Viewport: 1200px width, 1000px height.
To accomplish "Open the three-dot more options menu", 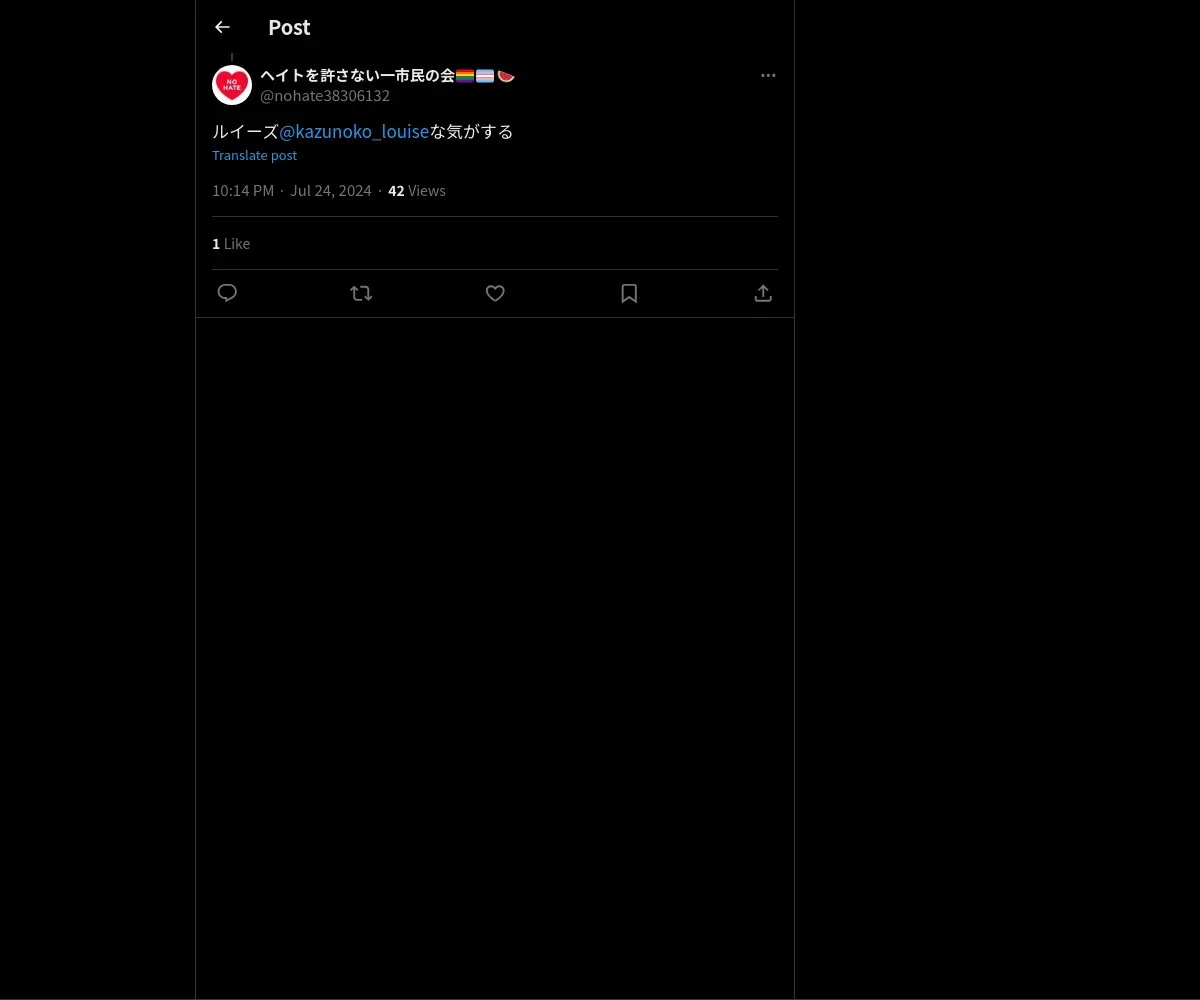I will click(x=768, y=75).
